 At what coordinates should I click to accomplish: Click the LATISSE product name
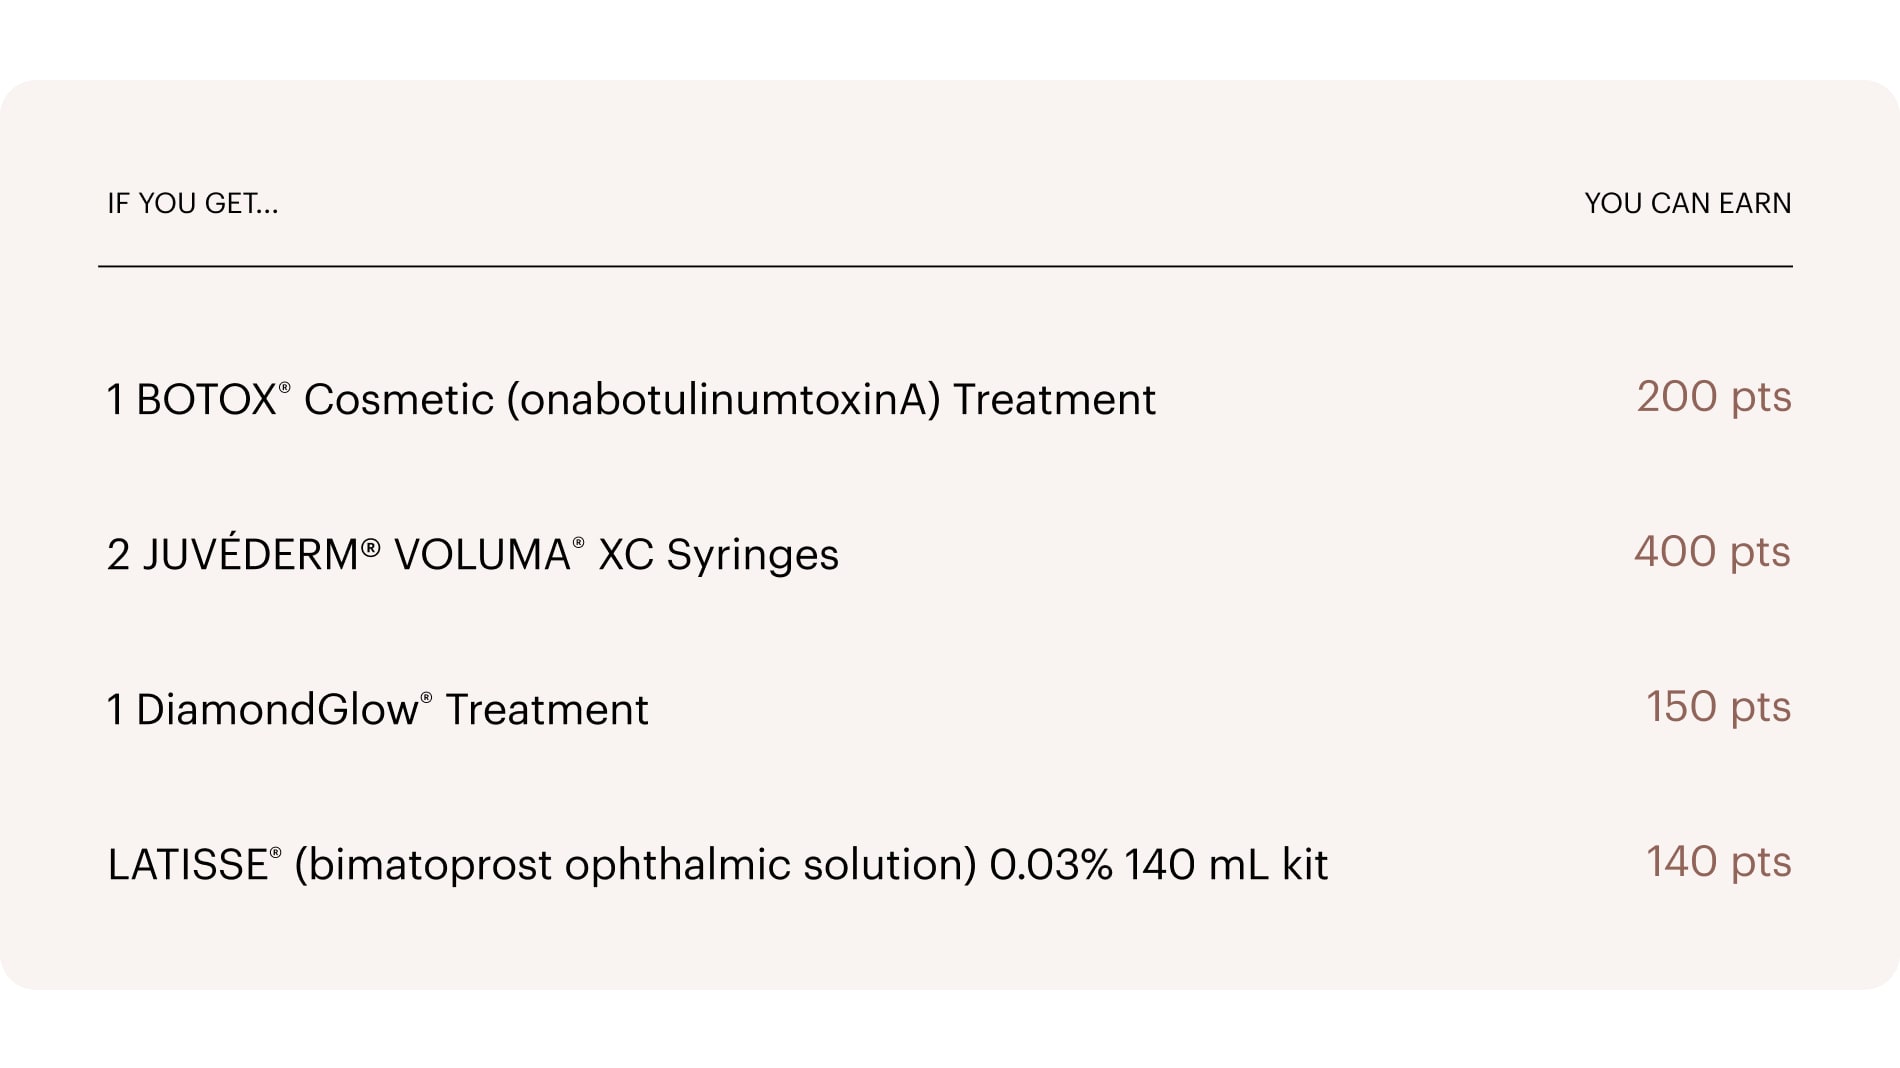188,865
